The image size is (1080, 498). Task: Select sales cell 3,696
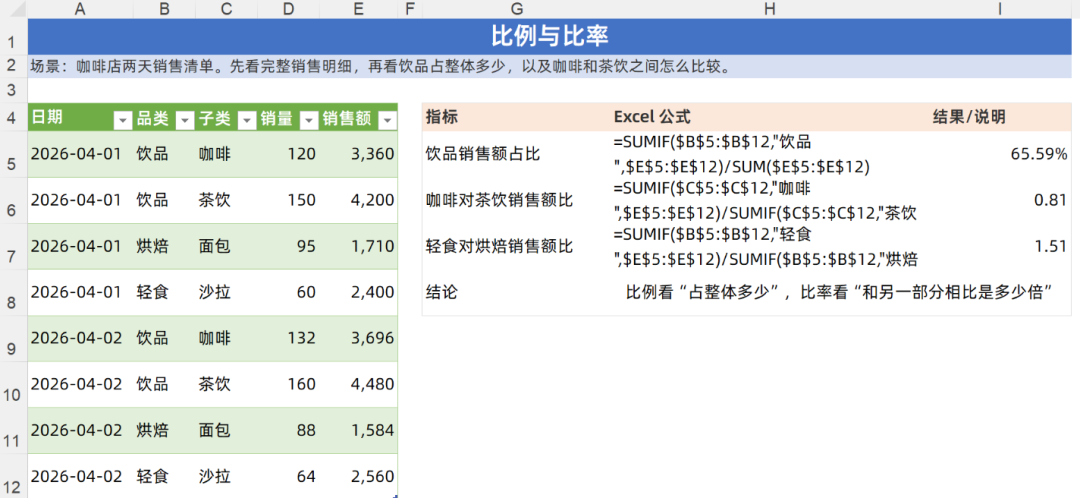click(359, 338)
